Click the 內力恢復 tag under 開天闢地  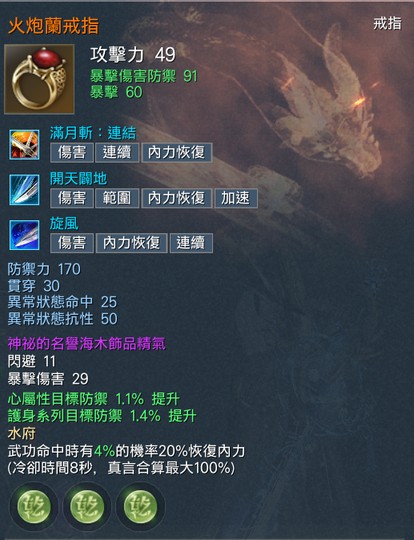click(x=177, y=198)
